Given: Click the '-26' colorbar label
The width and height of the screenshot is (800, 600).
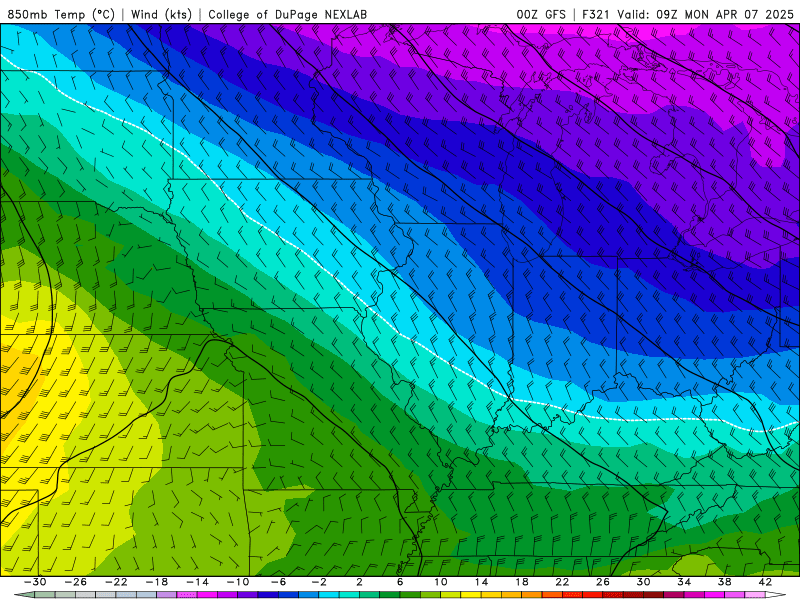Looking at the screenshot, I should [x=76, y=582].
